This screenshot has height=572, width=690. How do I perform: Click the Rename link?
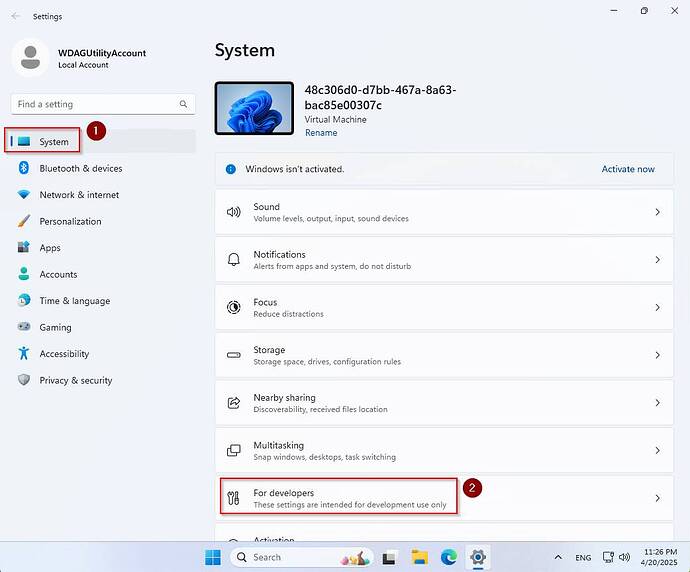click(x=321, y=132)
